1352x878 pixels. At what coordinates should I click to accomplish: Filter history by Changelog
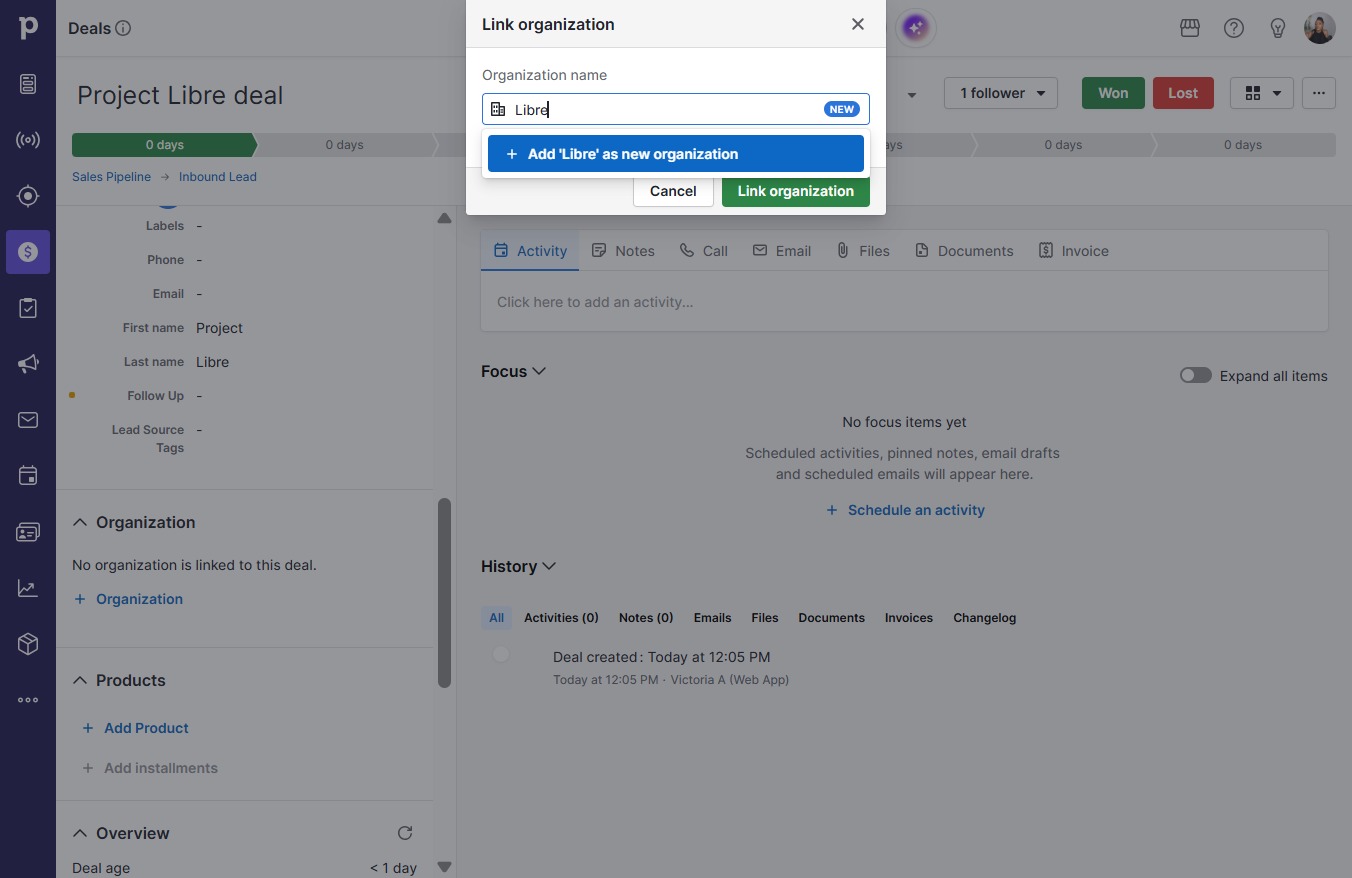984,618
